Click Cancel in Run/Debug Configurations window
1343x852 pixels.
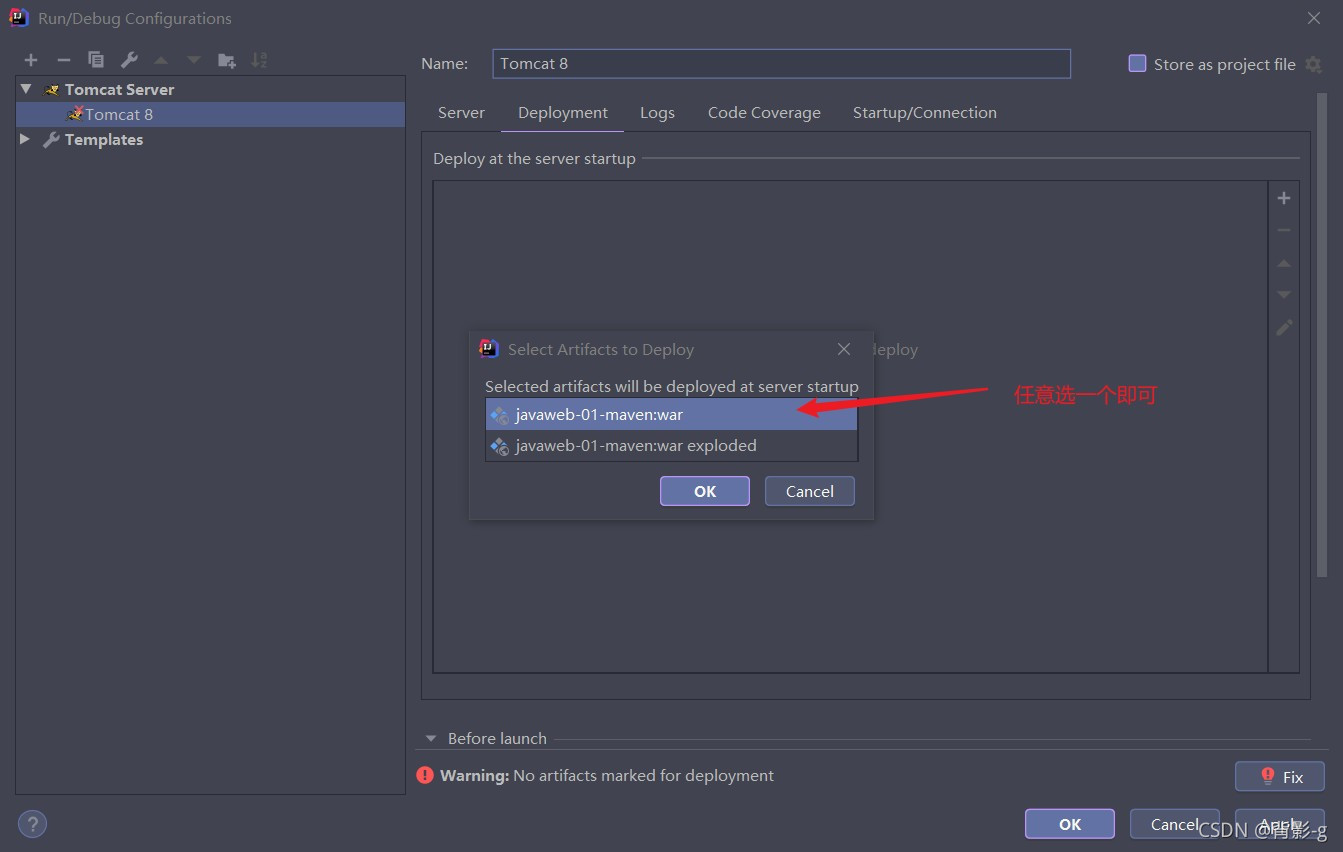click(1174, 824)
